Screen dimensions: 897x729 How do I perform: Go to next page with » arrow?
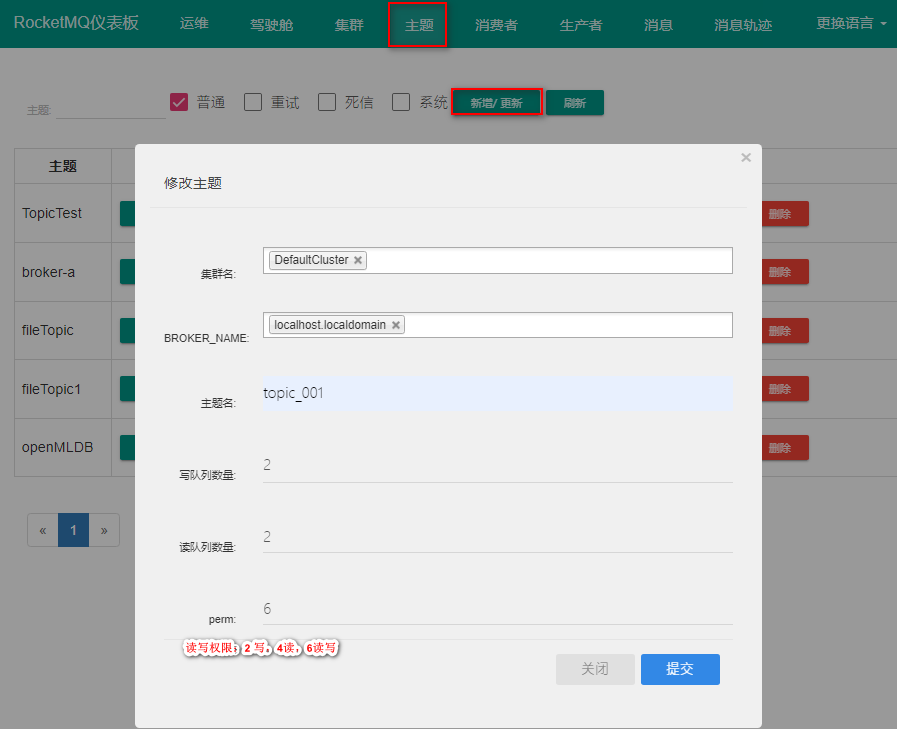104,530
